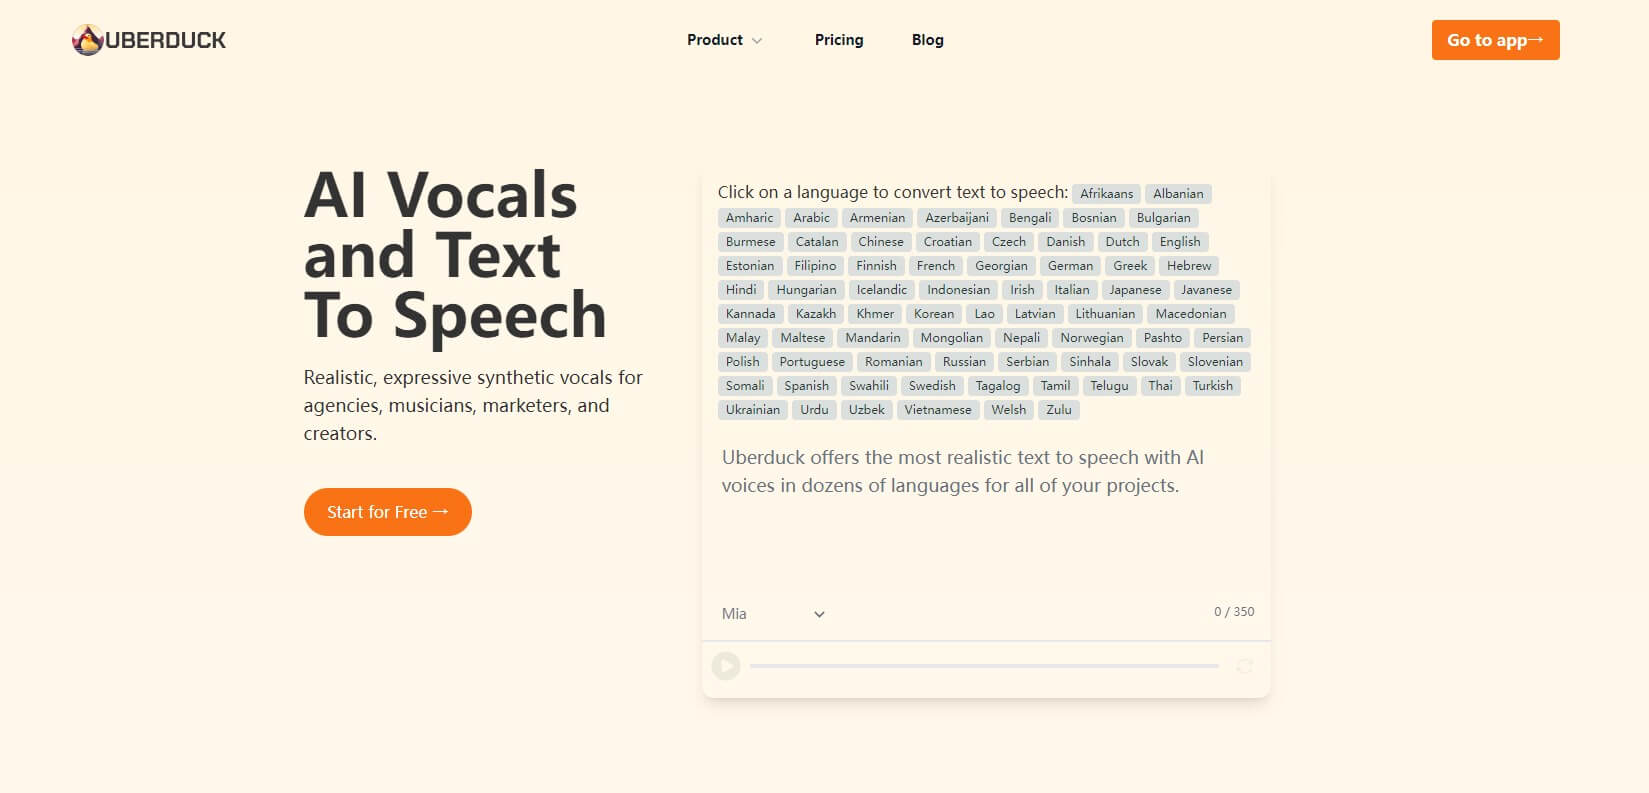Image resolution: width=1649 pixels, height=793 pixels.
Task: Pick the Danish language tag
Action: (x=1066, y=242)
